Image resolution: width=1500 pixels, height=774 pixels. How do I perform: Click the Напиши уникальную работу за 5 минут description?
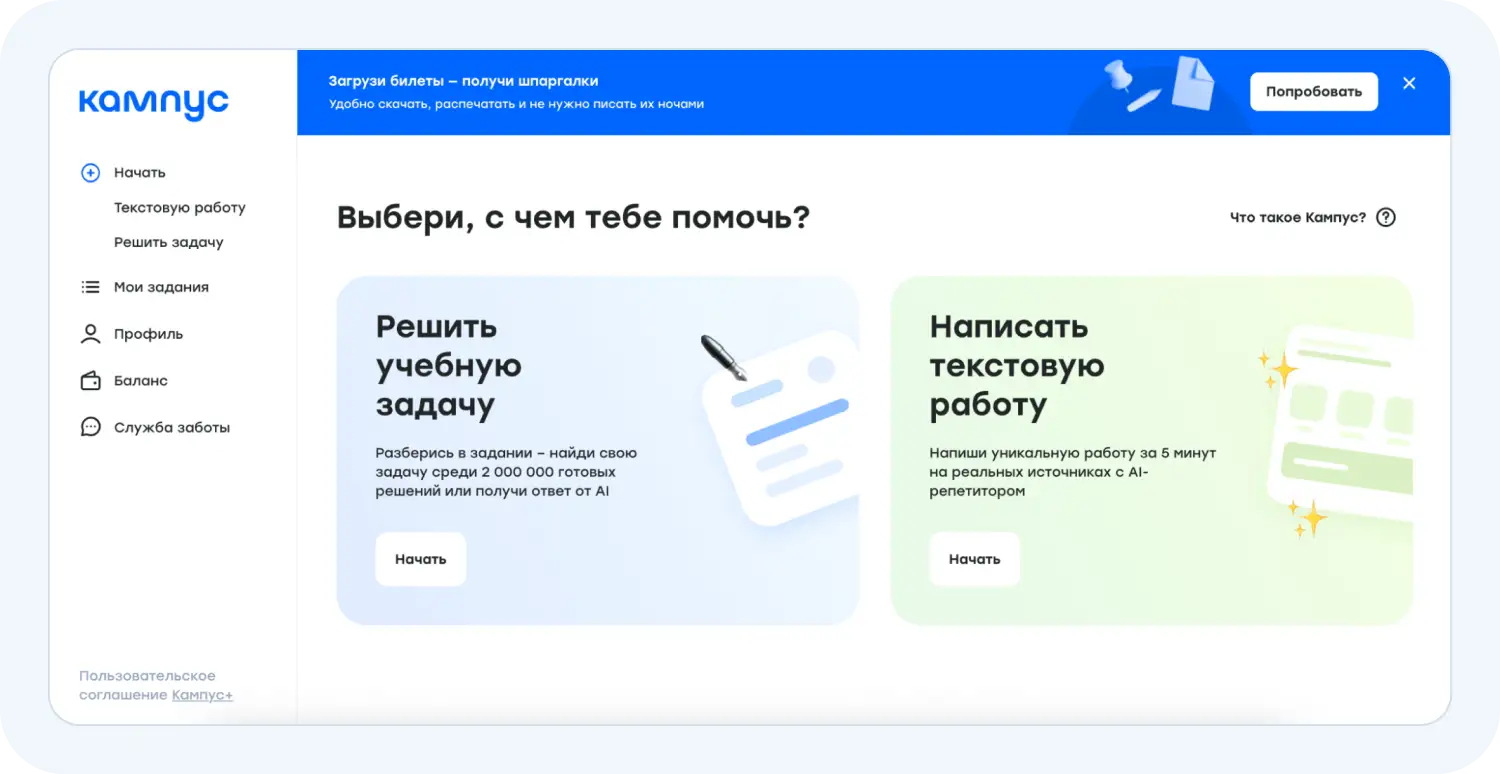click(1073, 472)
